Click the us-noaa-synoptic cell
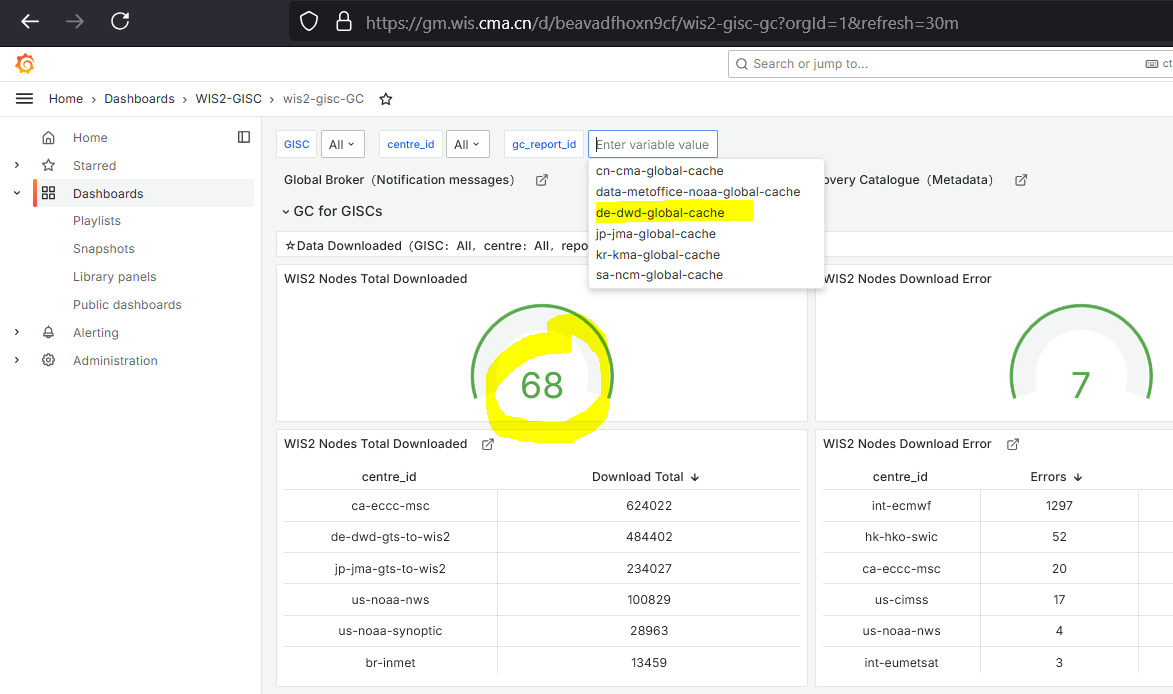Screen dimensions: 1173x694 pyautogui.click(x=391, y=631)
